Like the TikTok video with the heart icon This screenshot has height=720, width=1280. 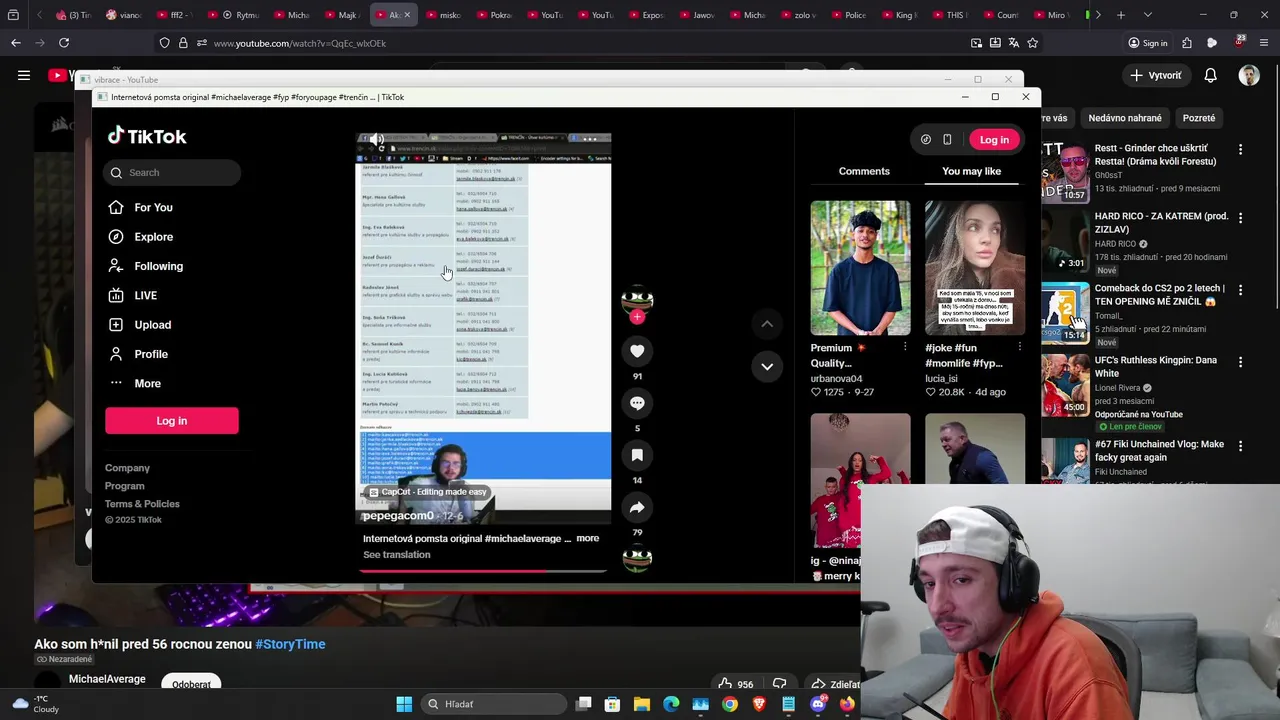637,351
